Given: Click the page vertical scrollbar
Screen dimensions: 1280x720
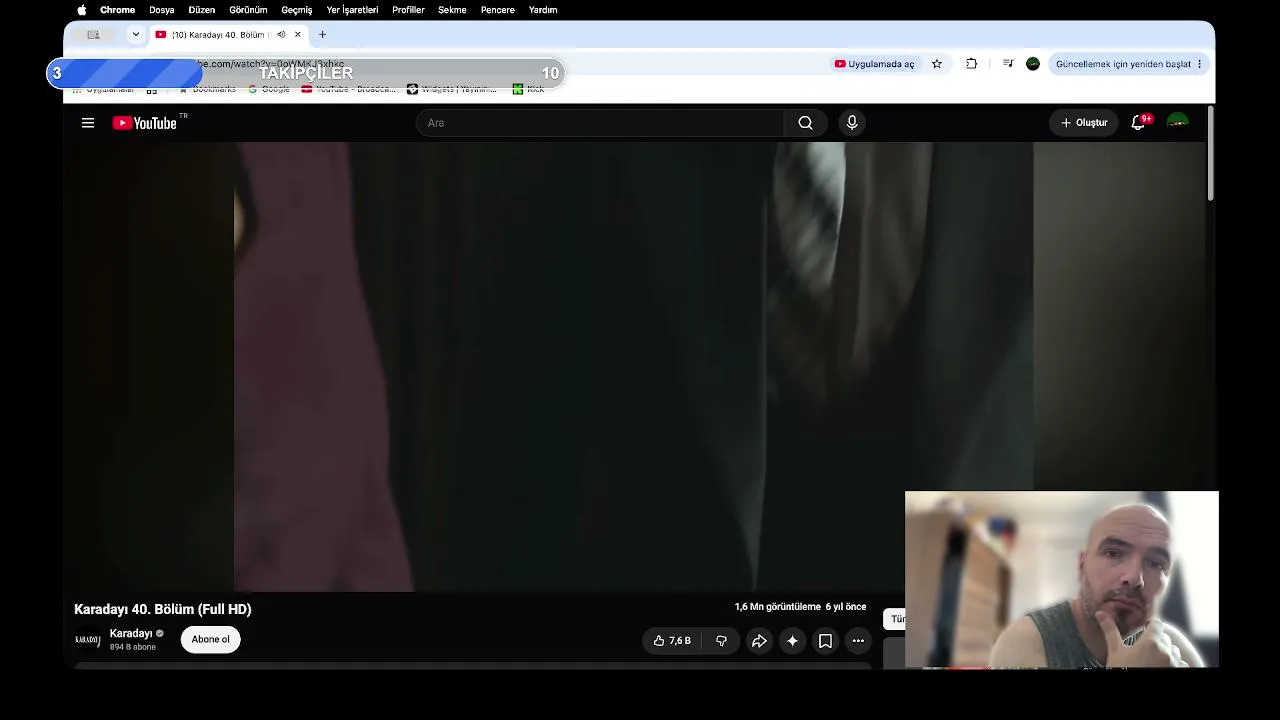Looking at the screenshot, I should coord(1210,153).
